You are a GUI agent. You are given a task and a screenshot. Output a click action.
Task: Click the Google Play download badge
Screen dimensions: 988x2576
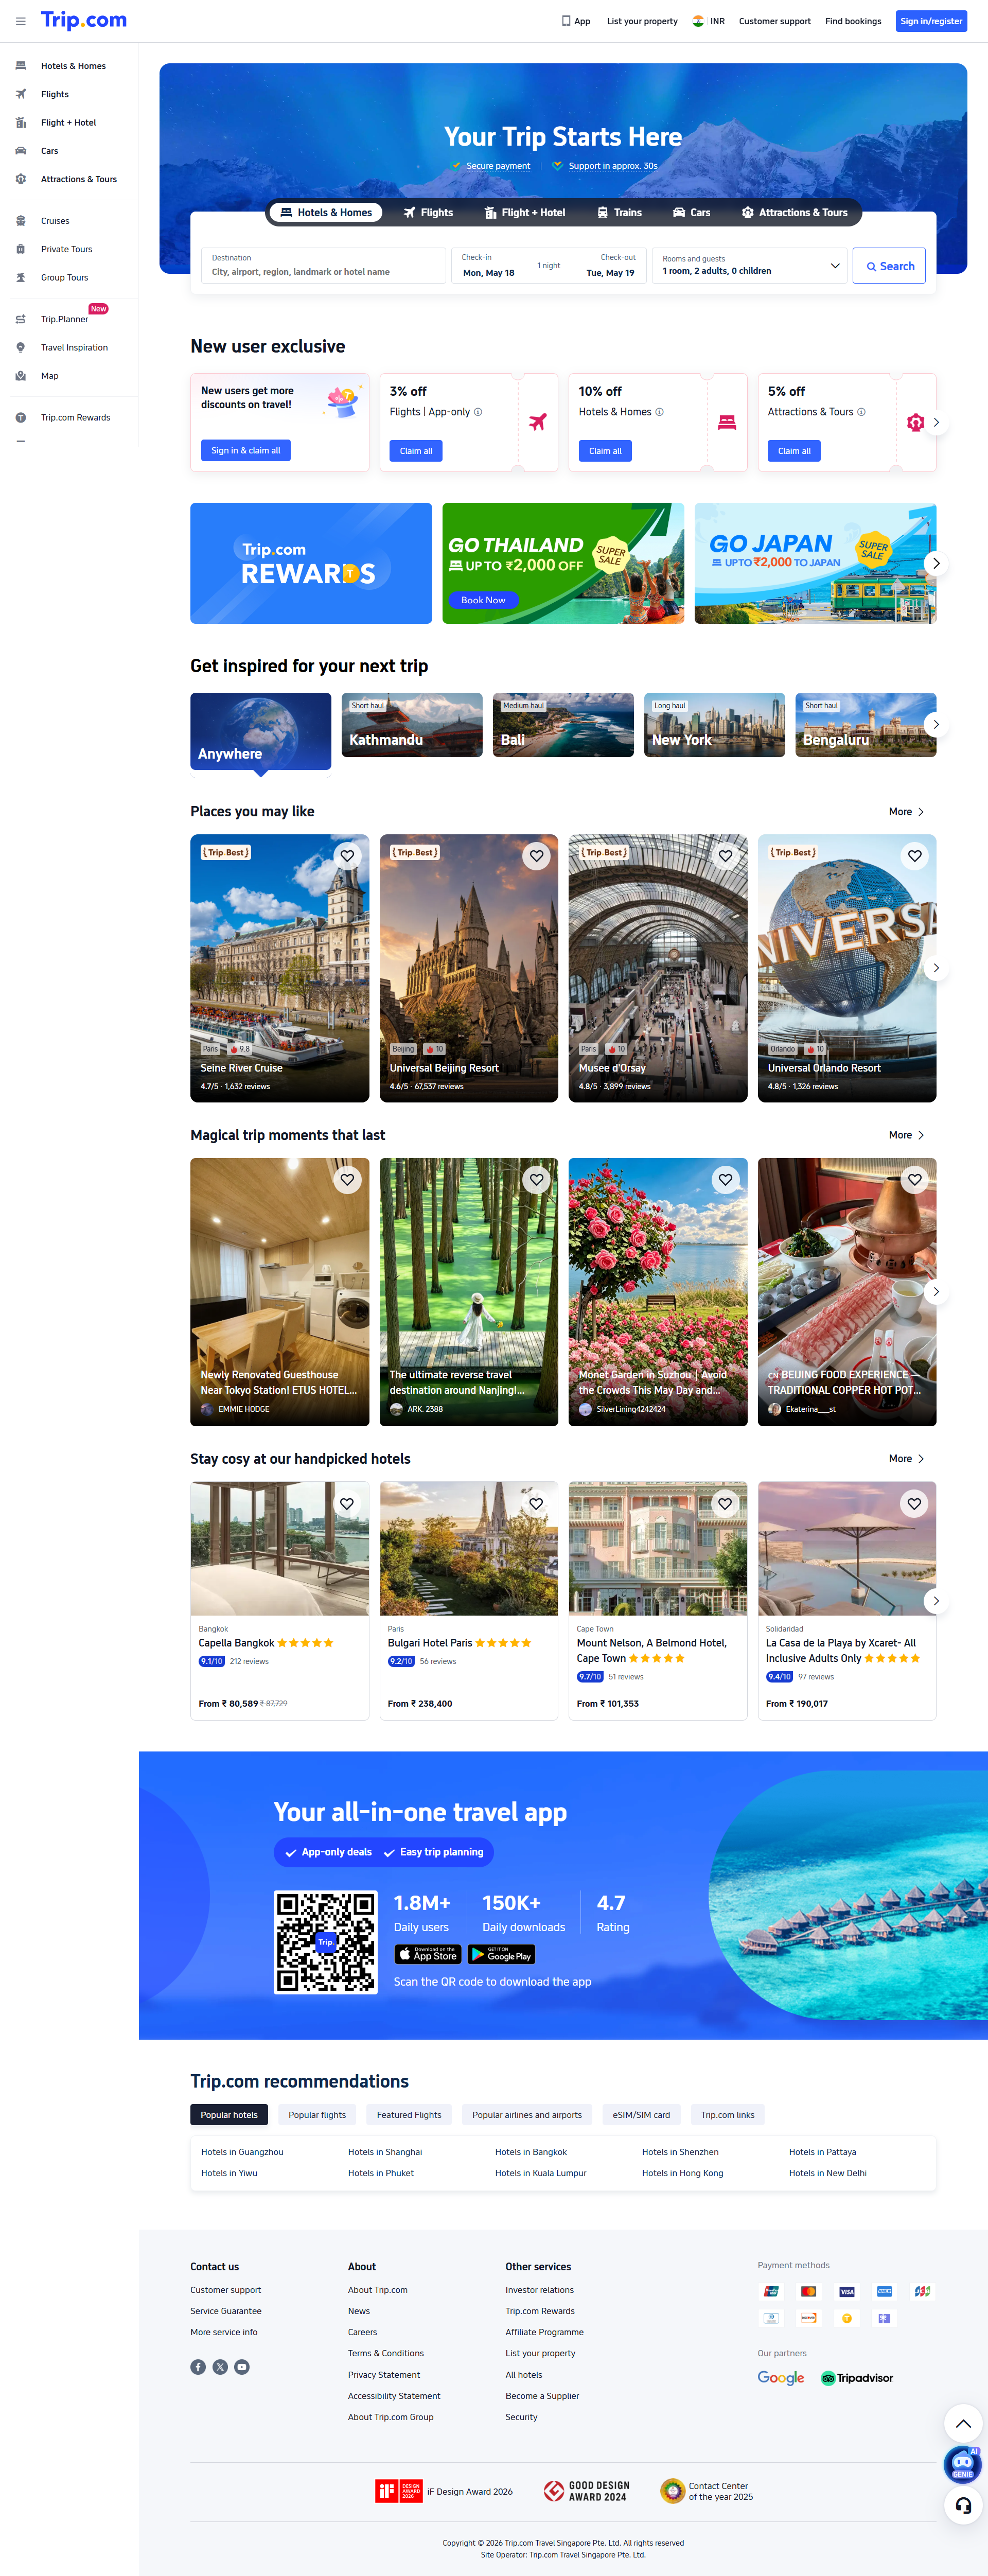[x=501, y=1954]
